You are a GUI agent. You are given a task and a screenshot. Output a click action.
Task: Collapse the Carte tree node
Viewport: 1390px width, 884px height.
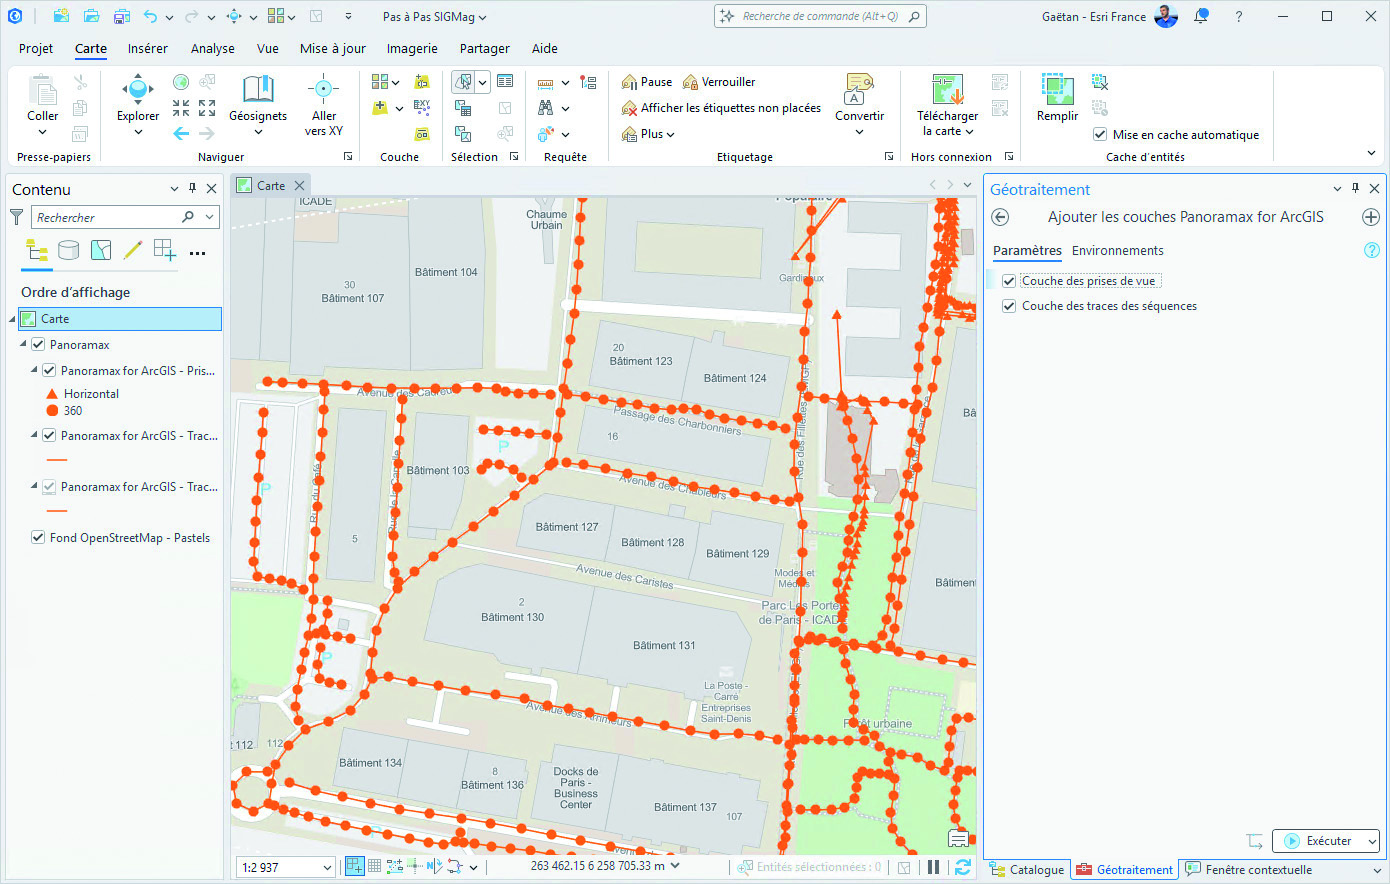click(13, 319)
